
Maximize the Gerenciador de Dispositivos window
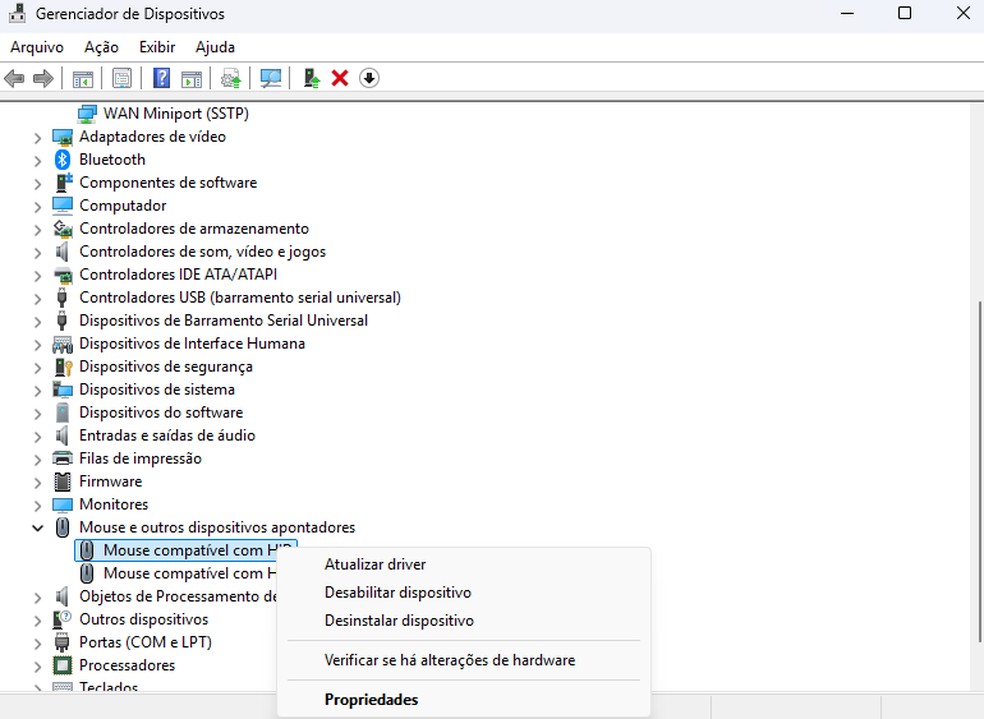coord(904,13)
